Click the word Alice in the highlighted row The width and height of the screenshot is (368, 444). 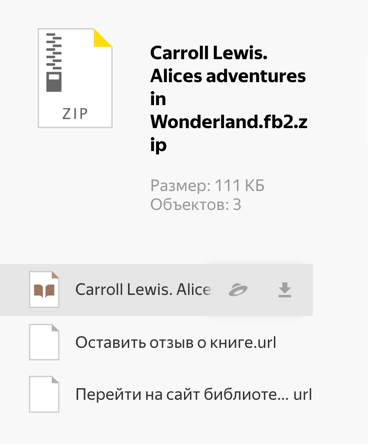(x=194, y=289)
